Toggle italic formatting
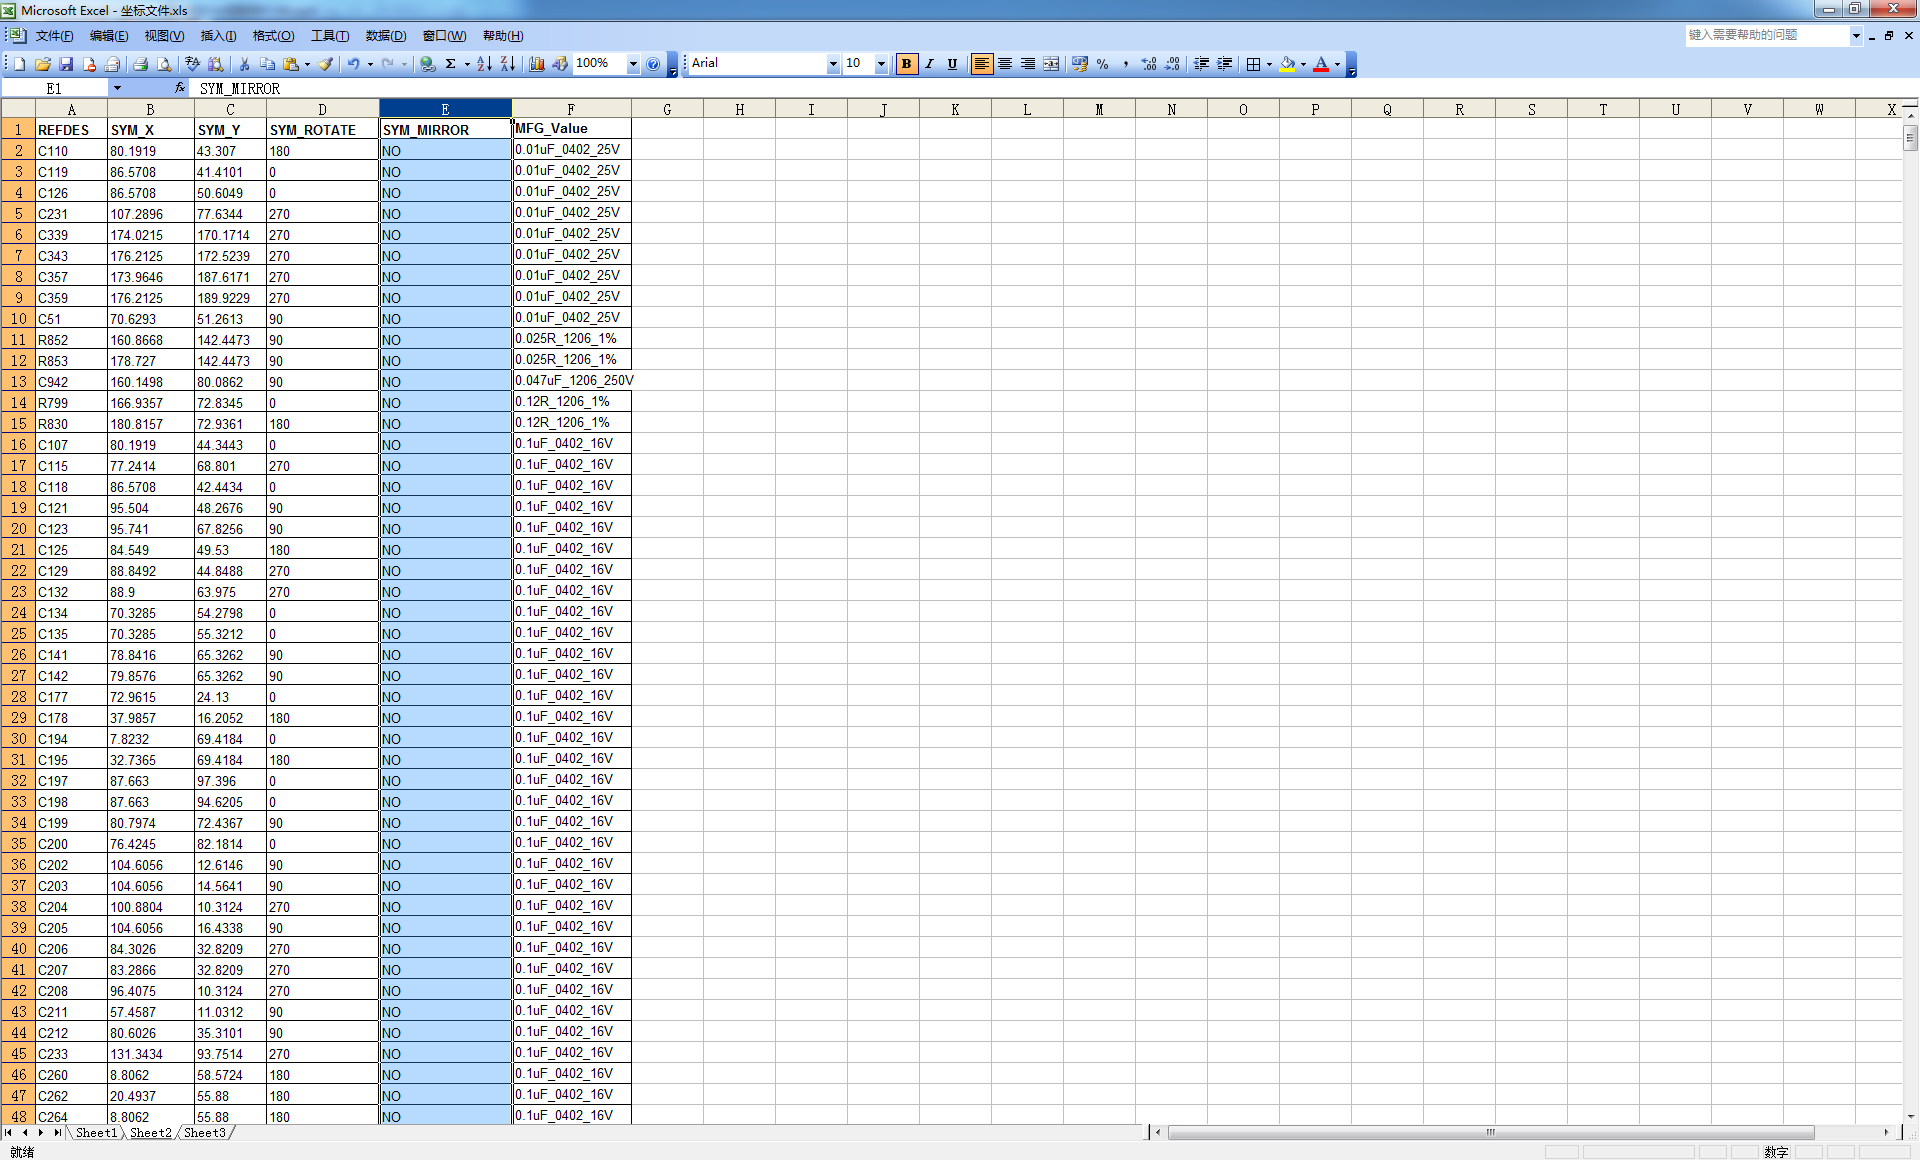 [929, 64]
